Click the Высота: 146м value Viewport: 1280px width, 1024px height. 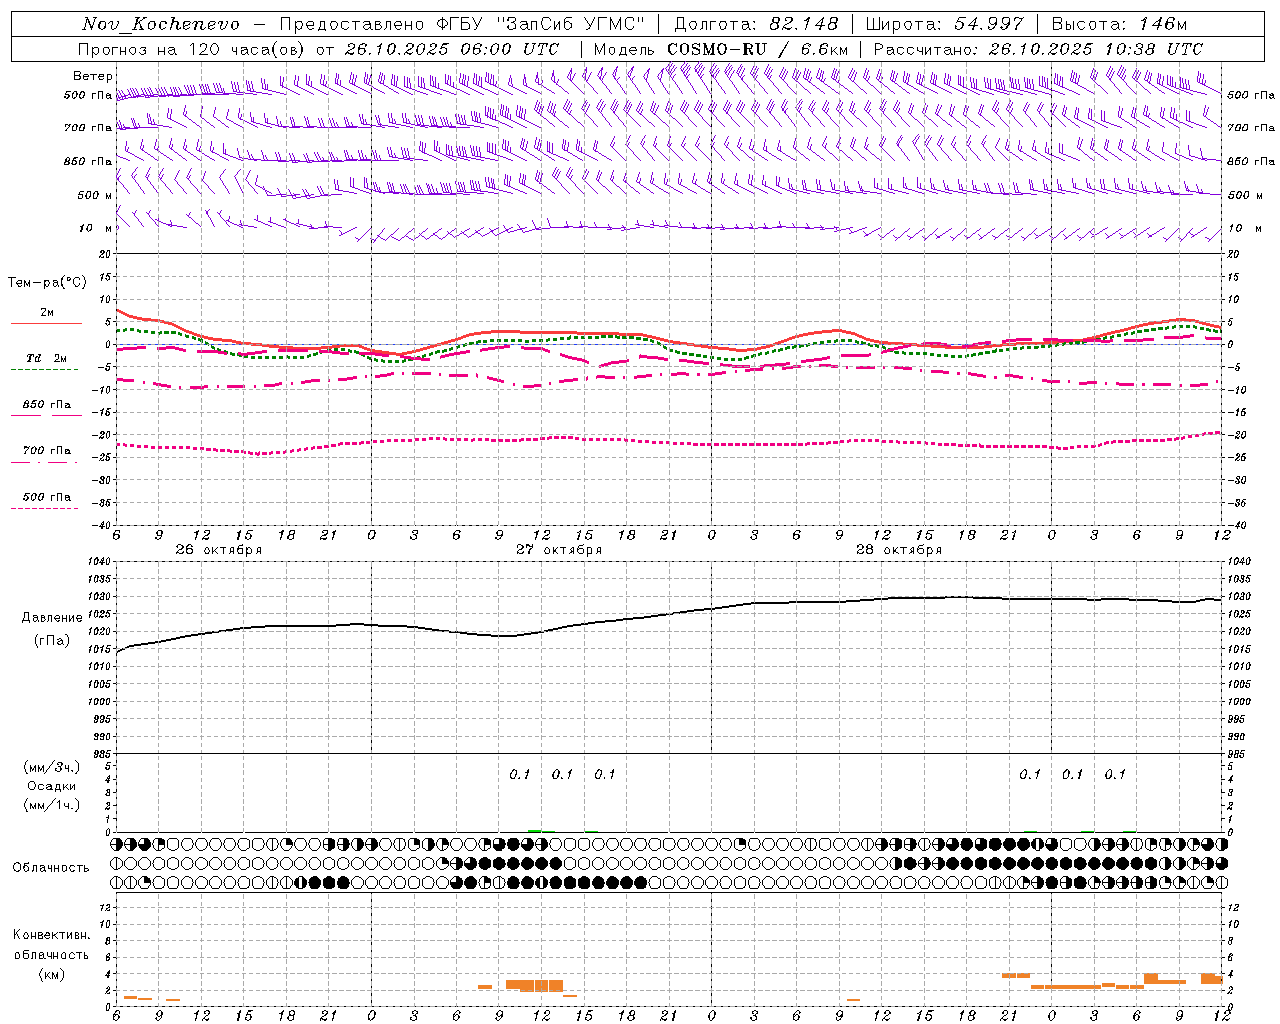[1119, 24]
